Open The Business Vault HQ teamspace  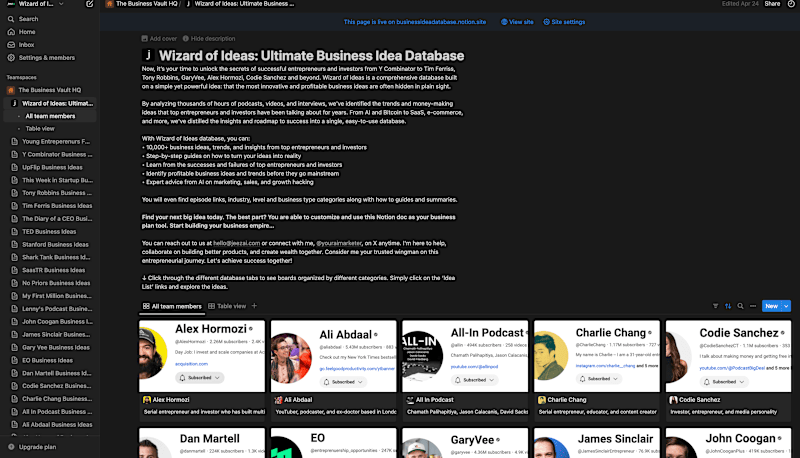point(49,90)
